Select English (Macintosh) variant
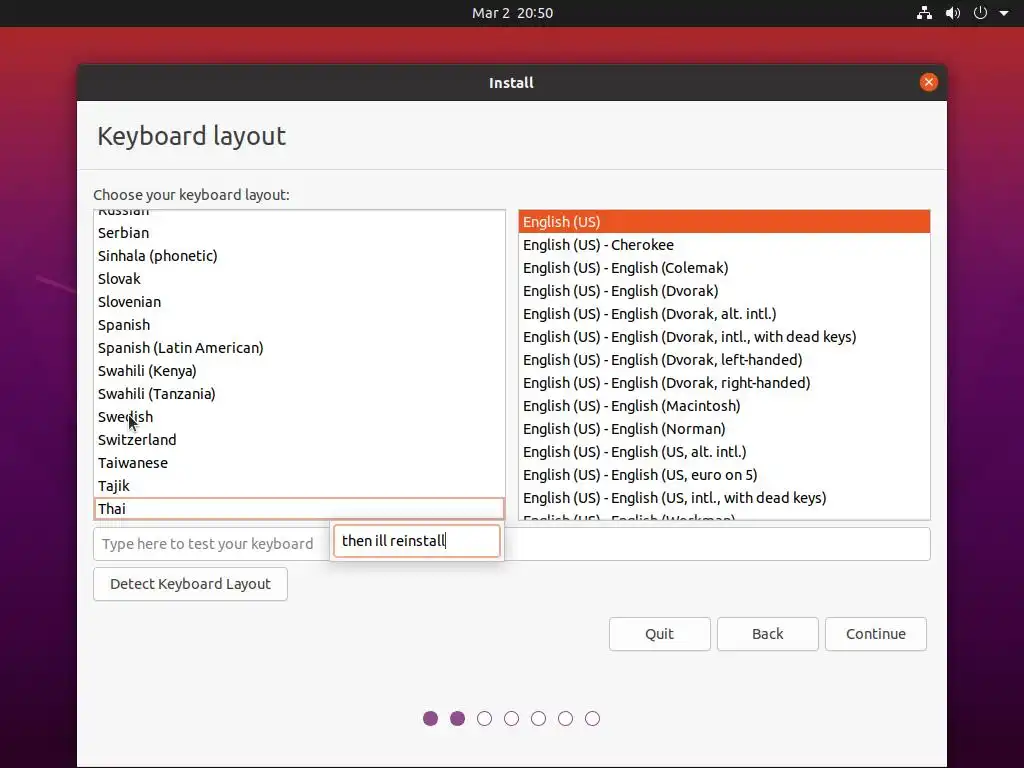The width and height of the screenshot is (1024, 768). click(x=724, y=406)
